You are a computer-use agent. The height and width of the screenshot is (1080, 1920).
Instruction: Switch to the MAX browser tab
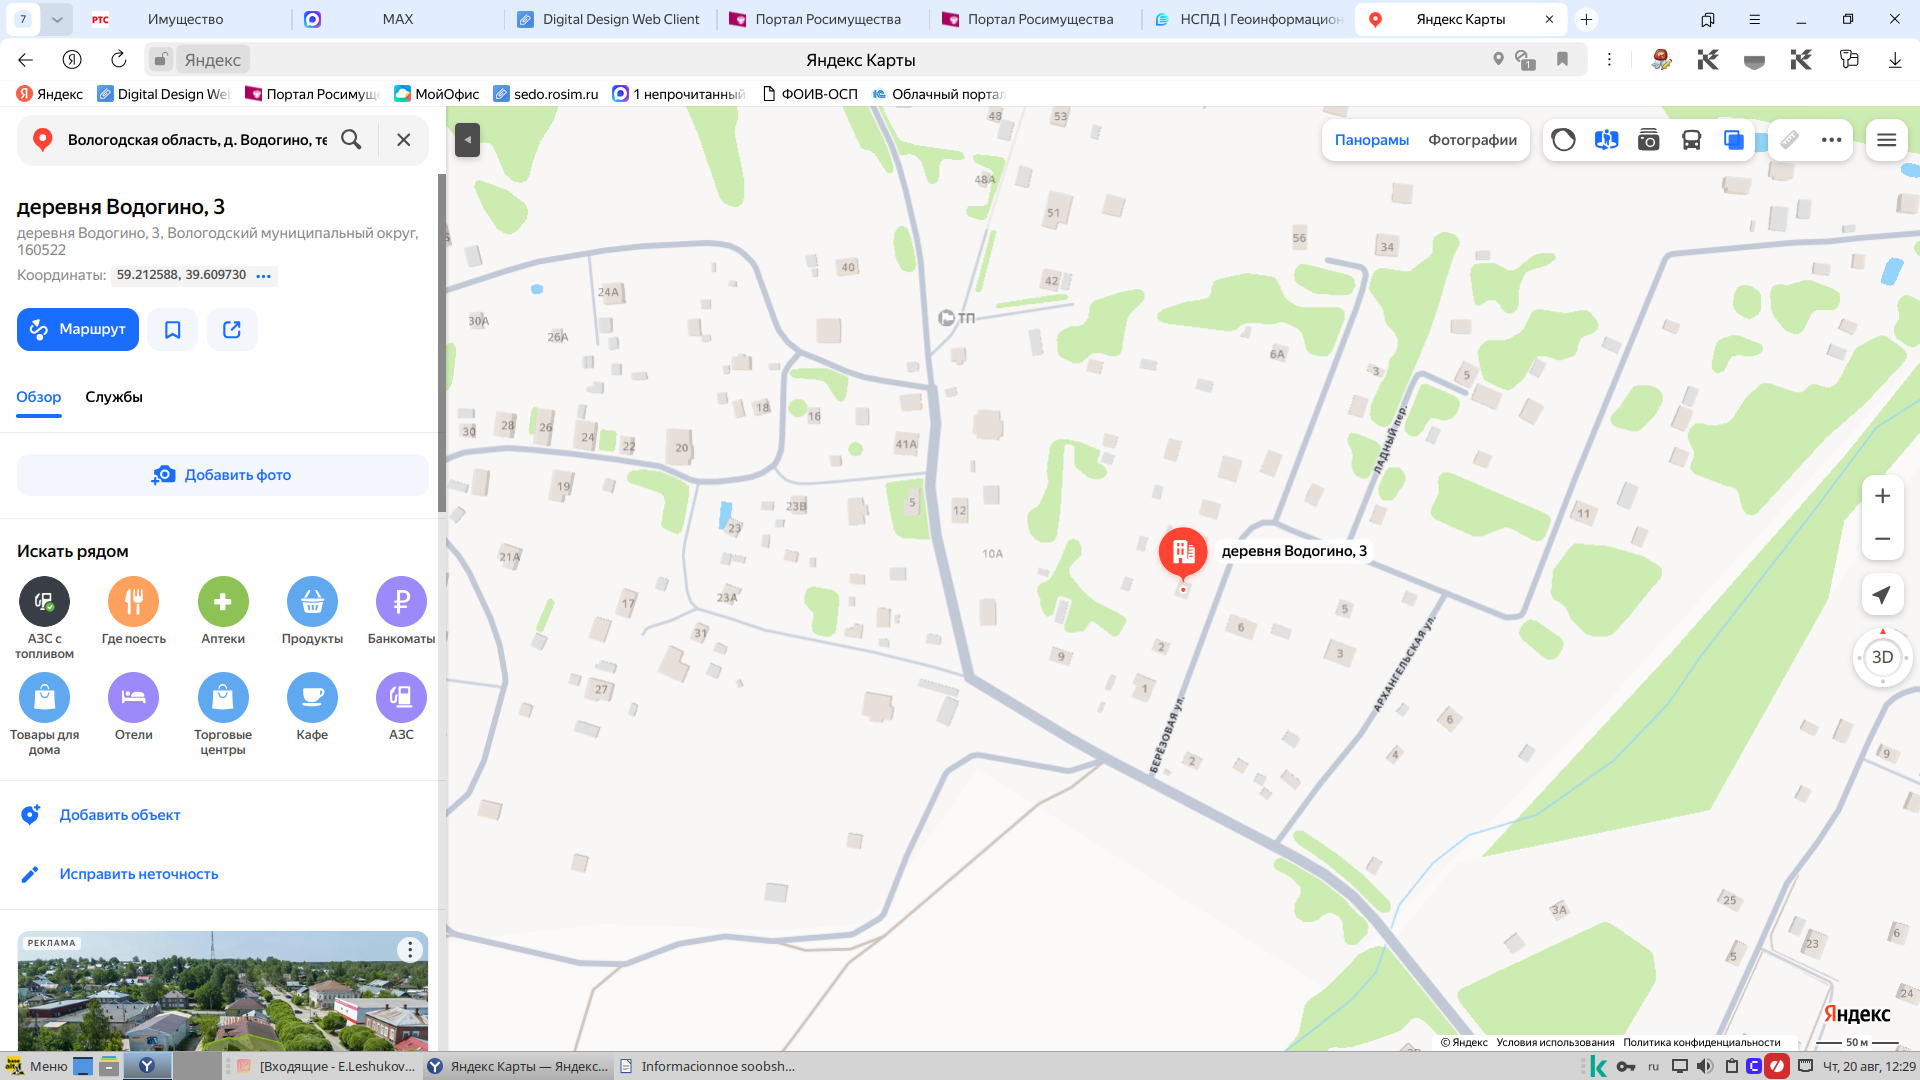tap(397, 19)
